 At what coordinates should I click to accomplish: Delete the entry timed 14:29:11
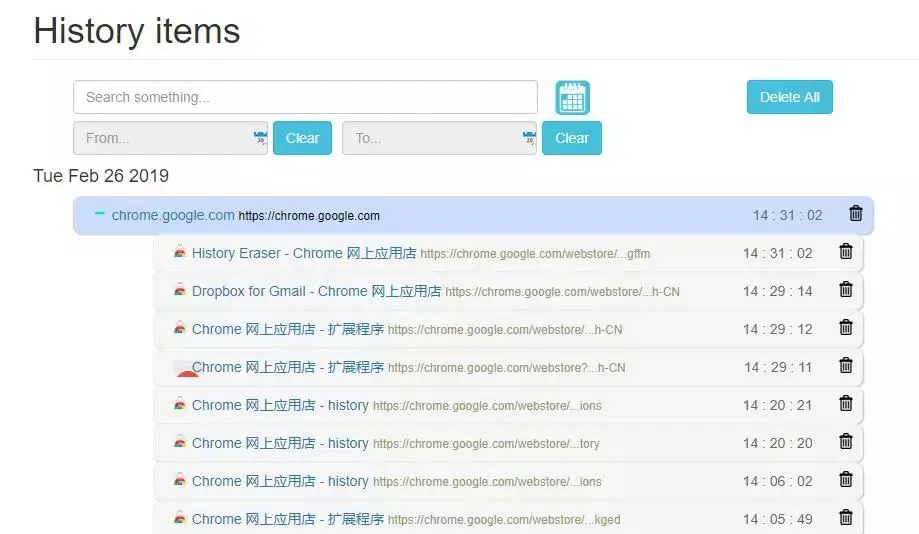[846, 366]
